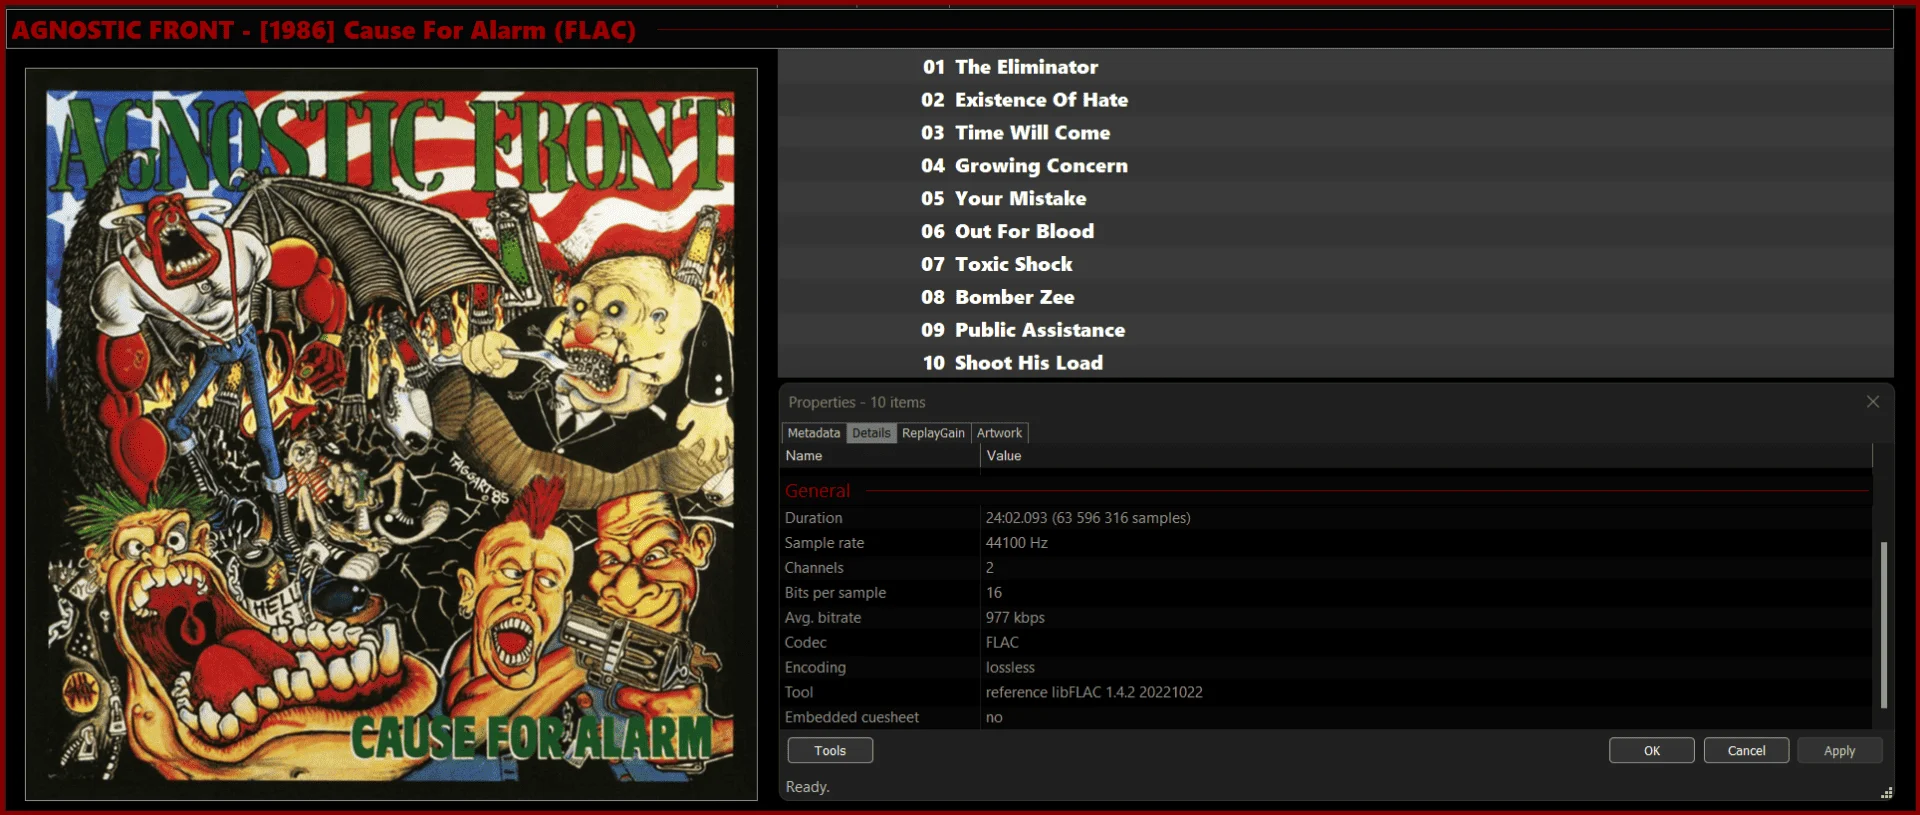Click the 977 kbps value
Viewport: 1920px width, 815px height.
[x=1015, y=618]
